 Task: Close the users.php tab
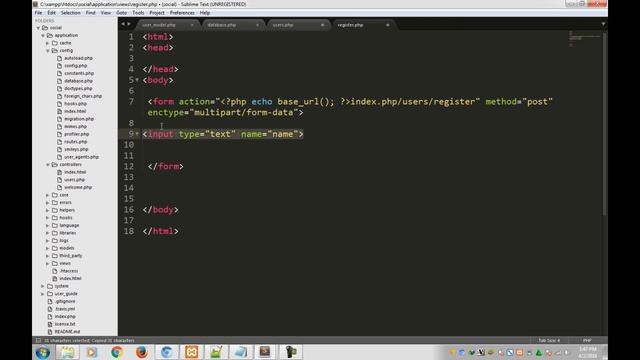coord(322,25)
